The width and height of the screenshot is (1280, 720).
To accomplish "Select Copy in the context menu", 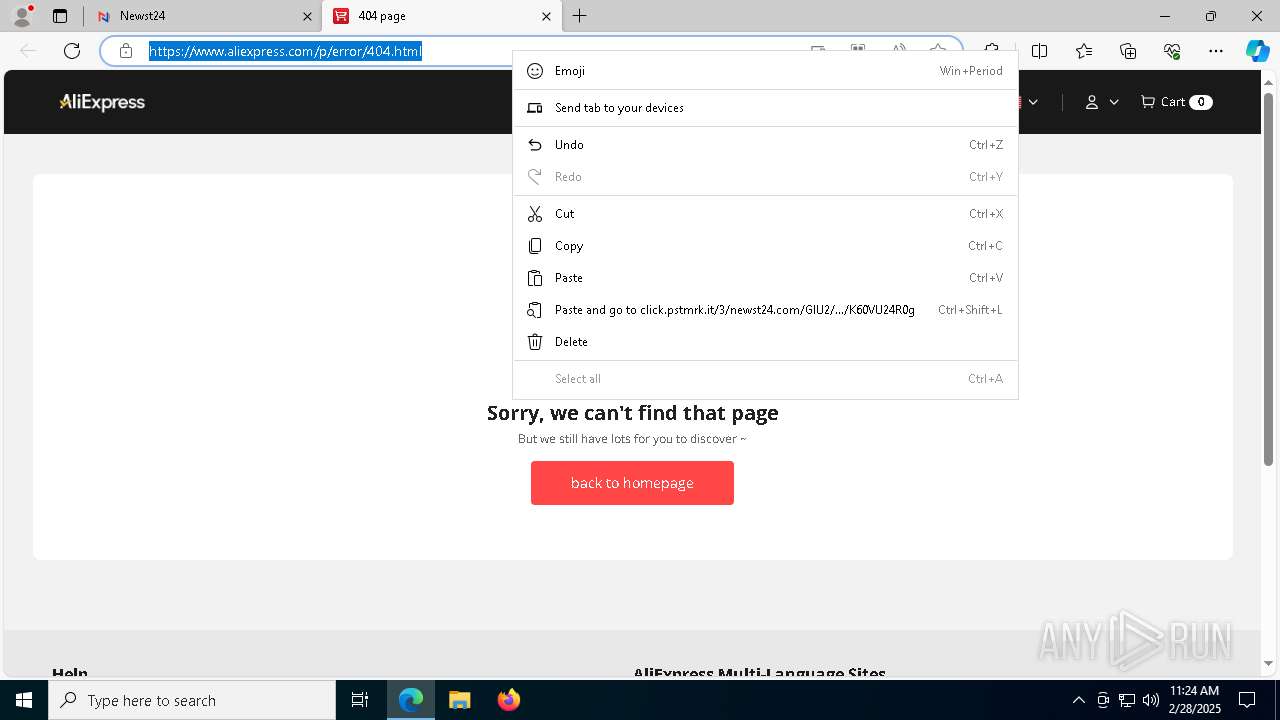I will 765,246.
